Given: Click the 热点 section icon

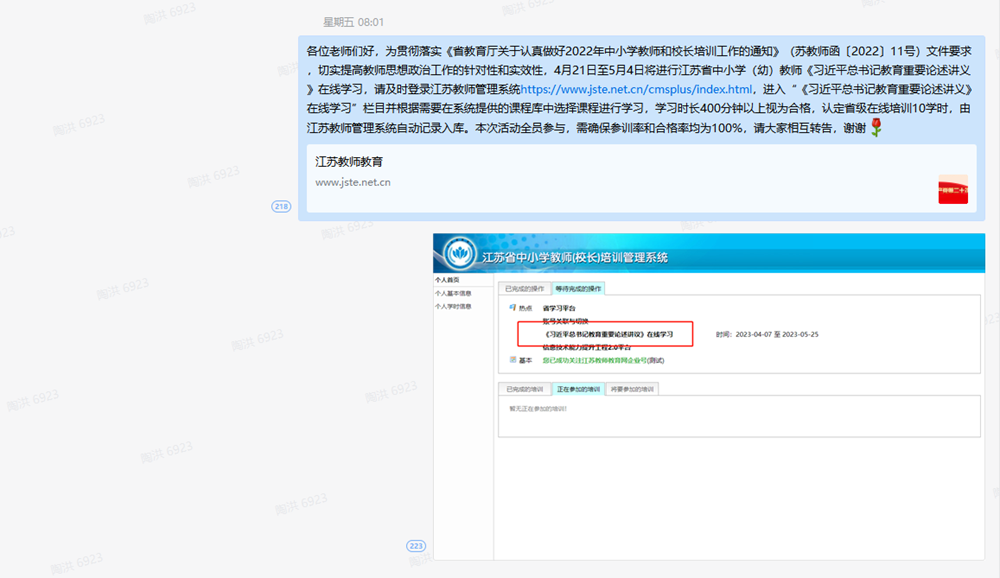Looking at the screenshot, I should 513,308.
